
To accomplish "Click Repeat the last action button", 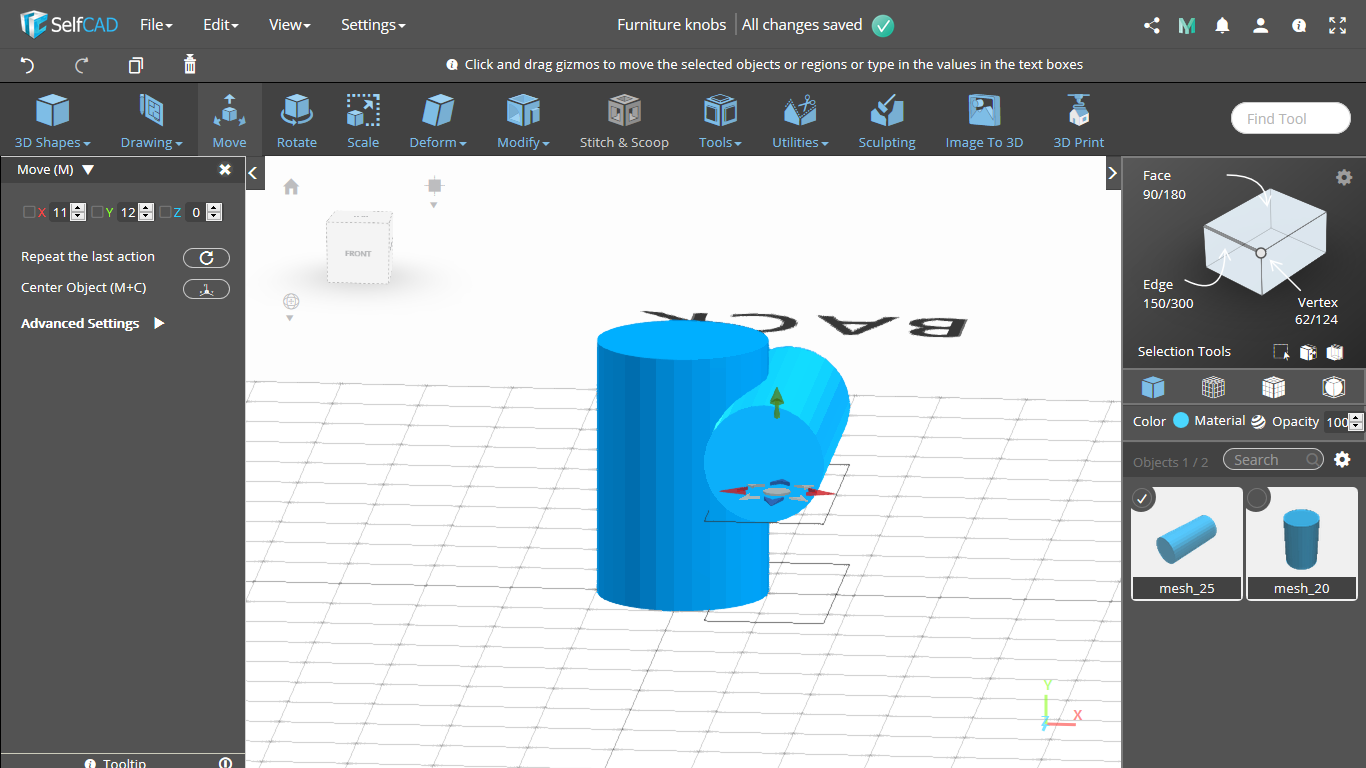I will pos(206,258).
